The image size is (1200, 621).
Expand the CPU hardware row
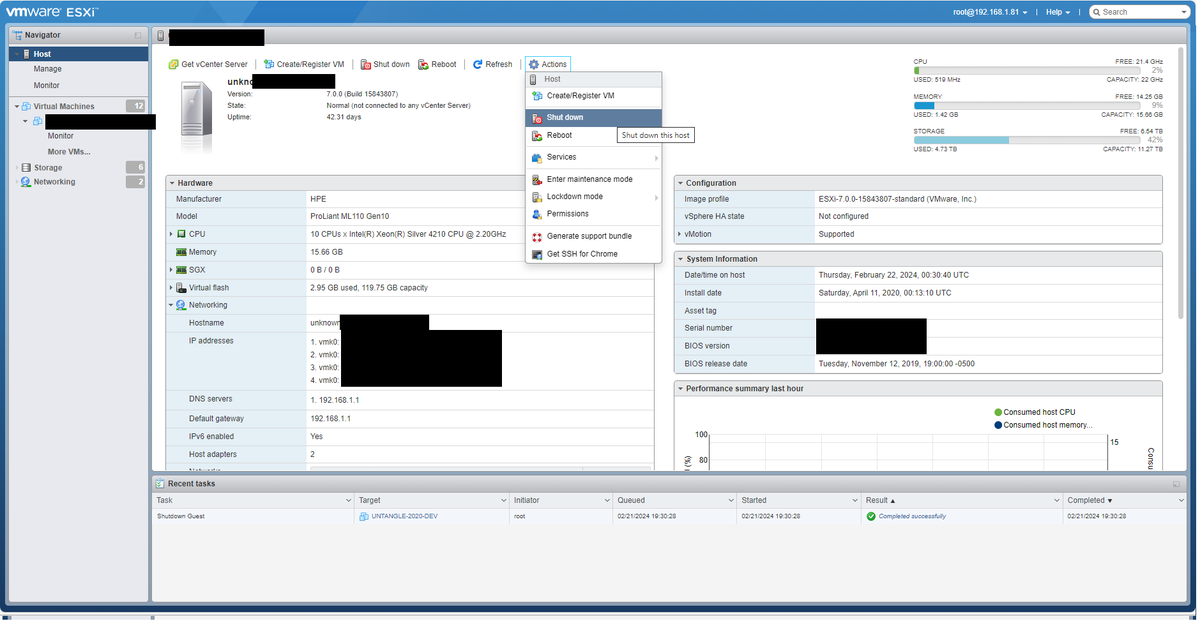[171, 234]
